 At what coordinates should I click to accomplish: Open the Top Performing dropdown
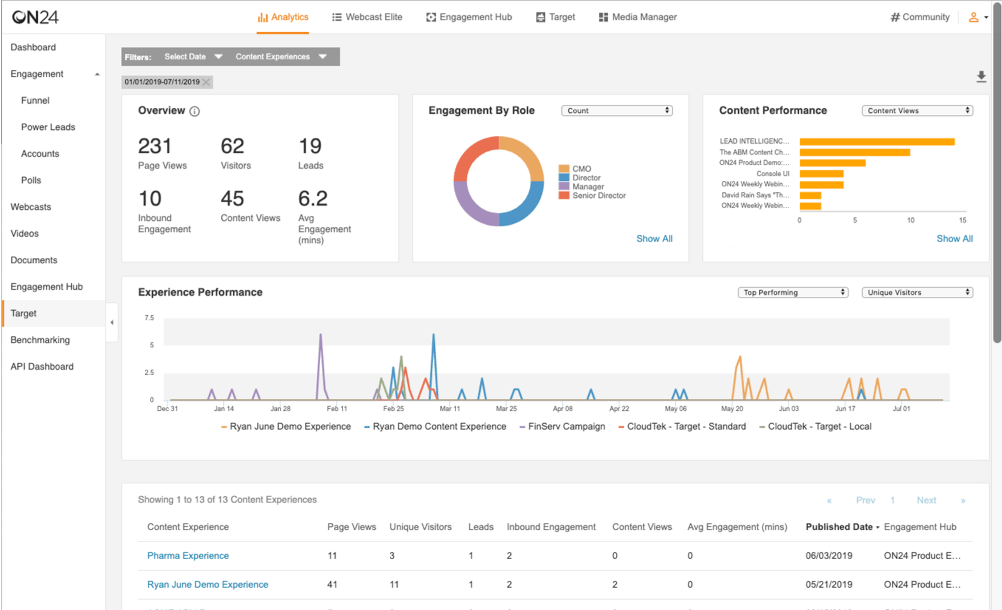793,293
